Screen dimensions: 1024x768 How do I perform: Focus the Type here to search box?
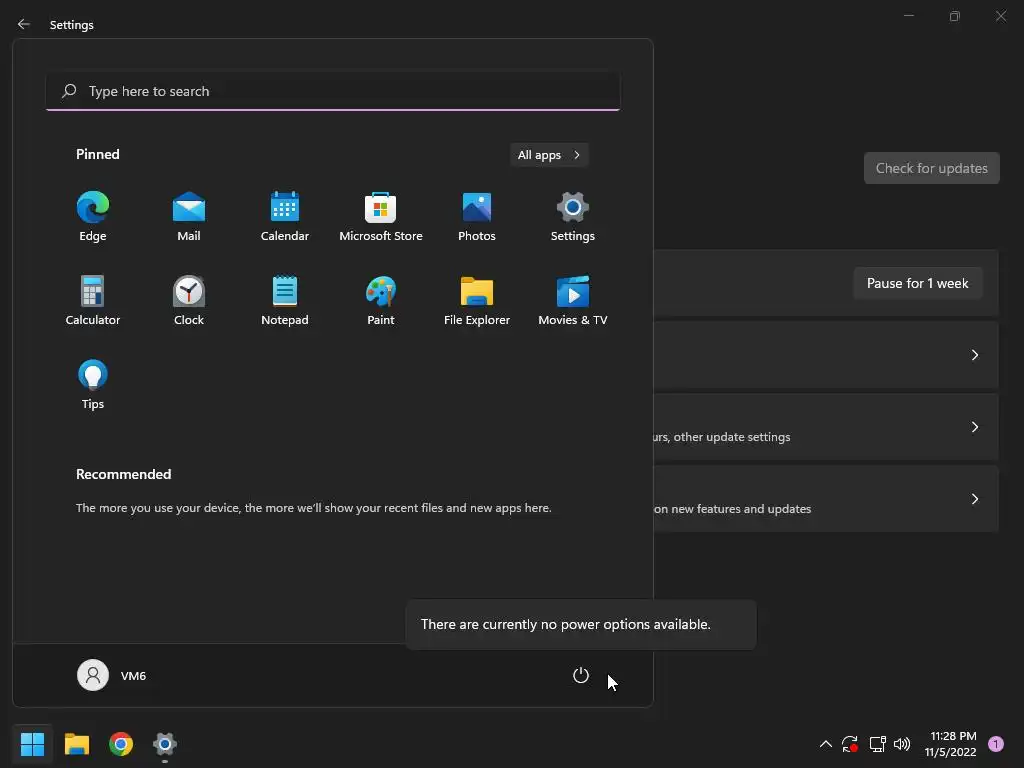333,91
